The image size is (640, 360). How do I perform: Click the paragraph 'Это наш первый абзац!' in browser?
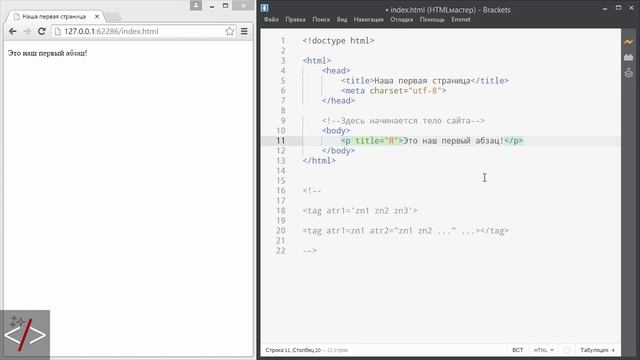tap(47, 53)
